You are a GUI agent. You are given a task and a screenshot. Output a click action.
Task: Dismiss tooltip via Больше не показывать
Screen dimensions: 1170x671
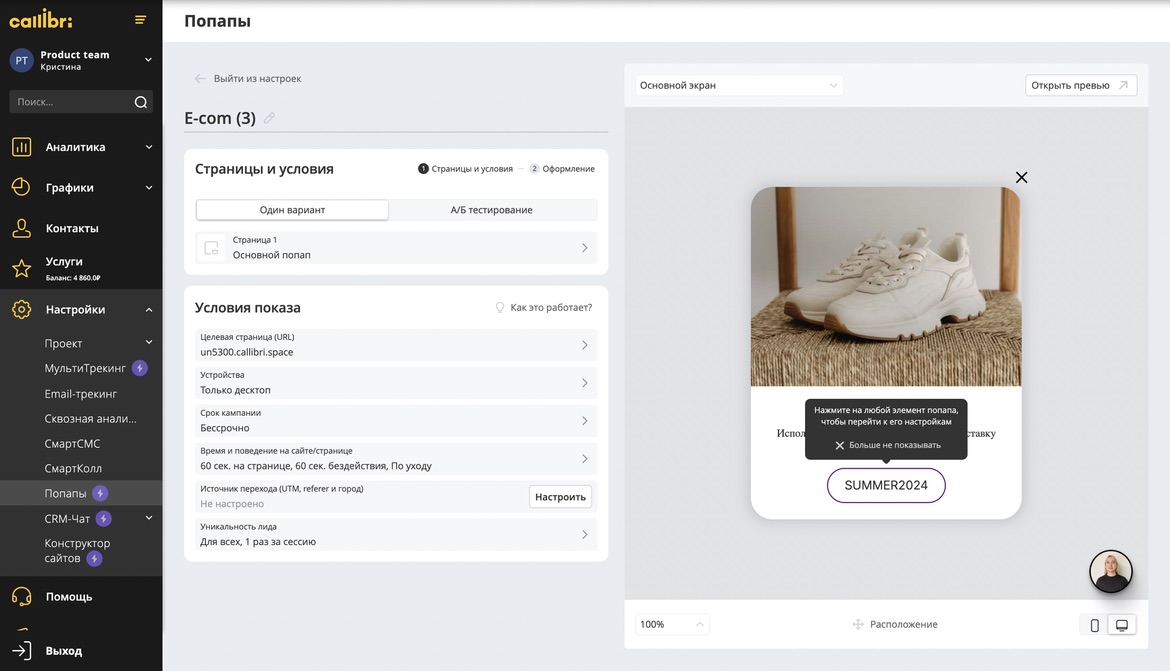tap(888, 445)
